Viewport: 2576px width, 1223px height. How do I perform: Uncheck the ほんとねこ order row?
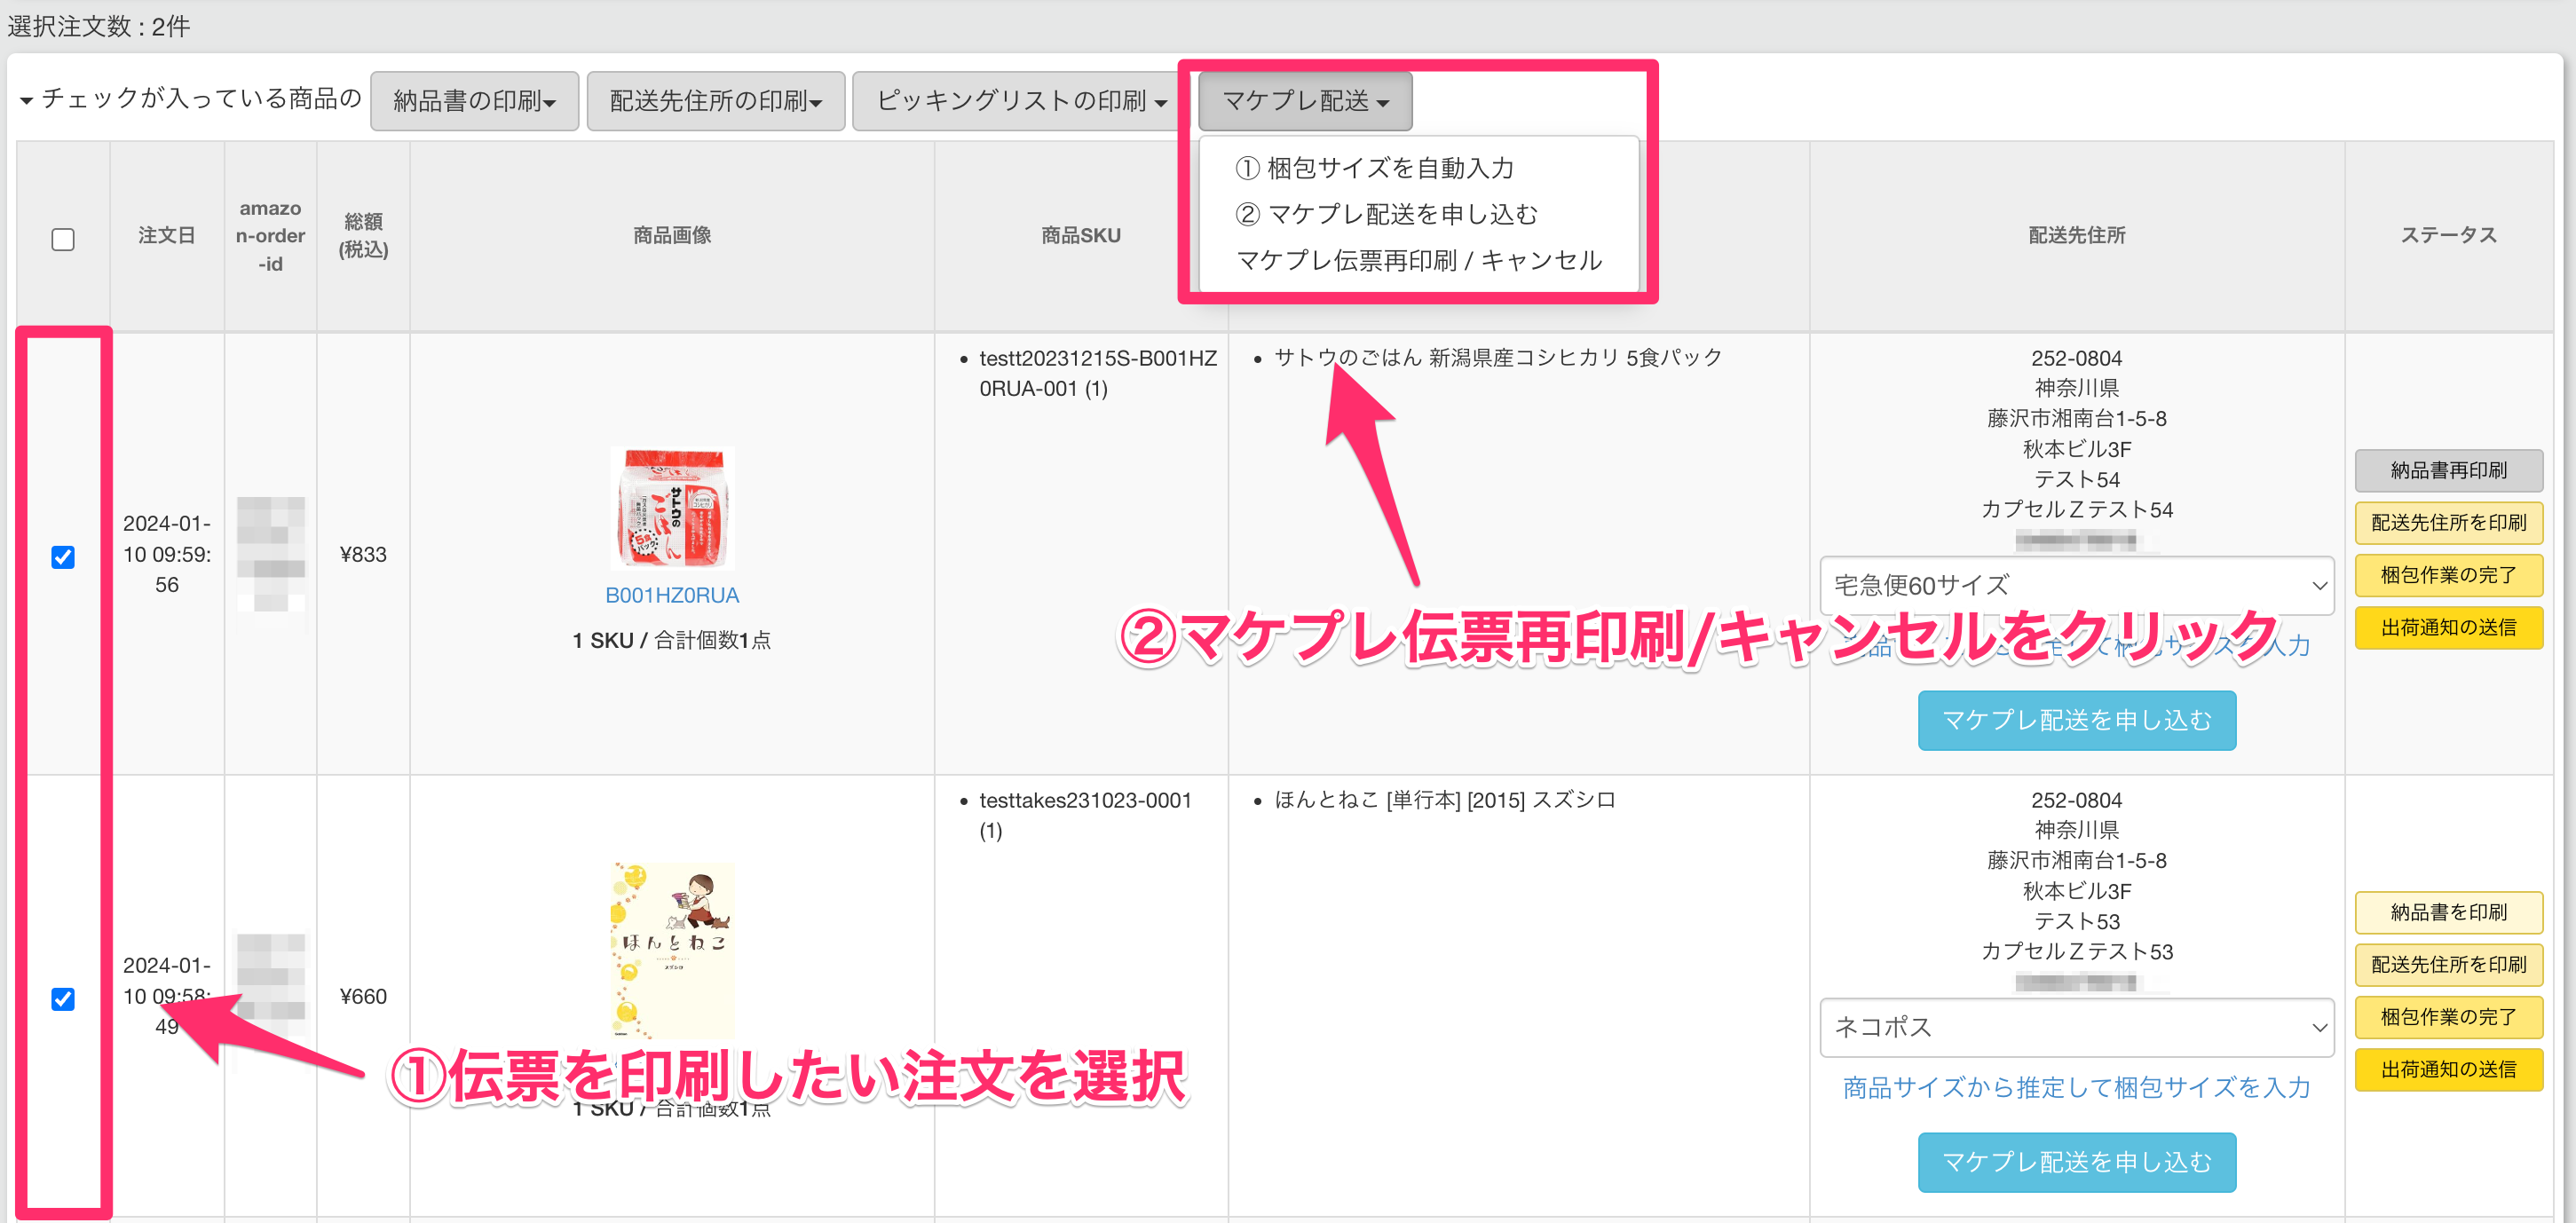coord(63,999)
